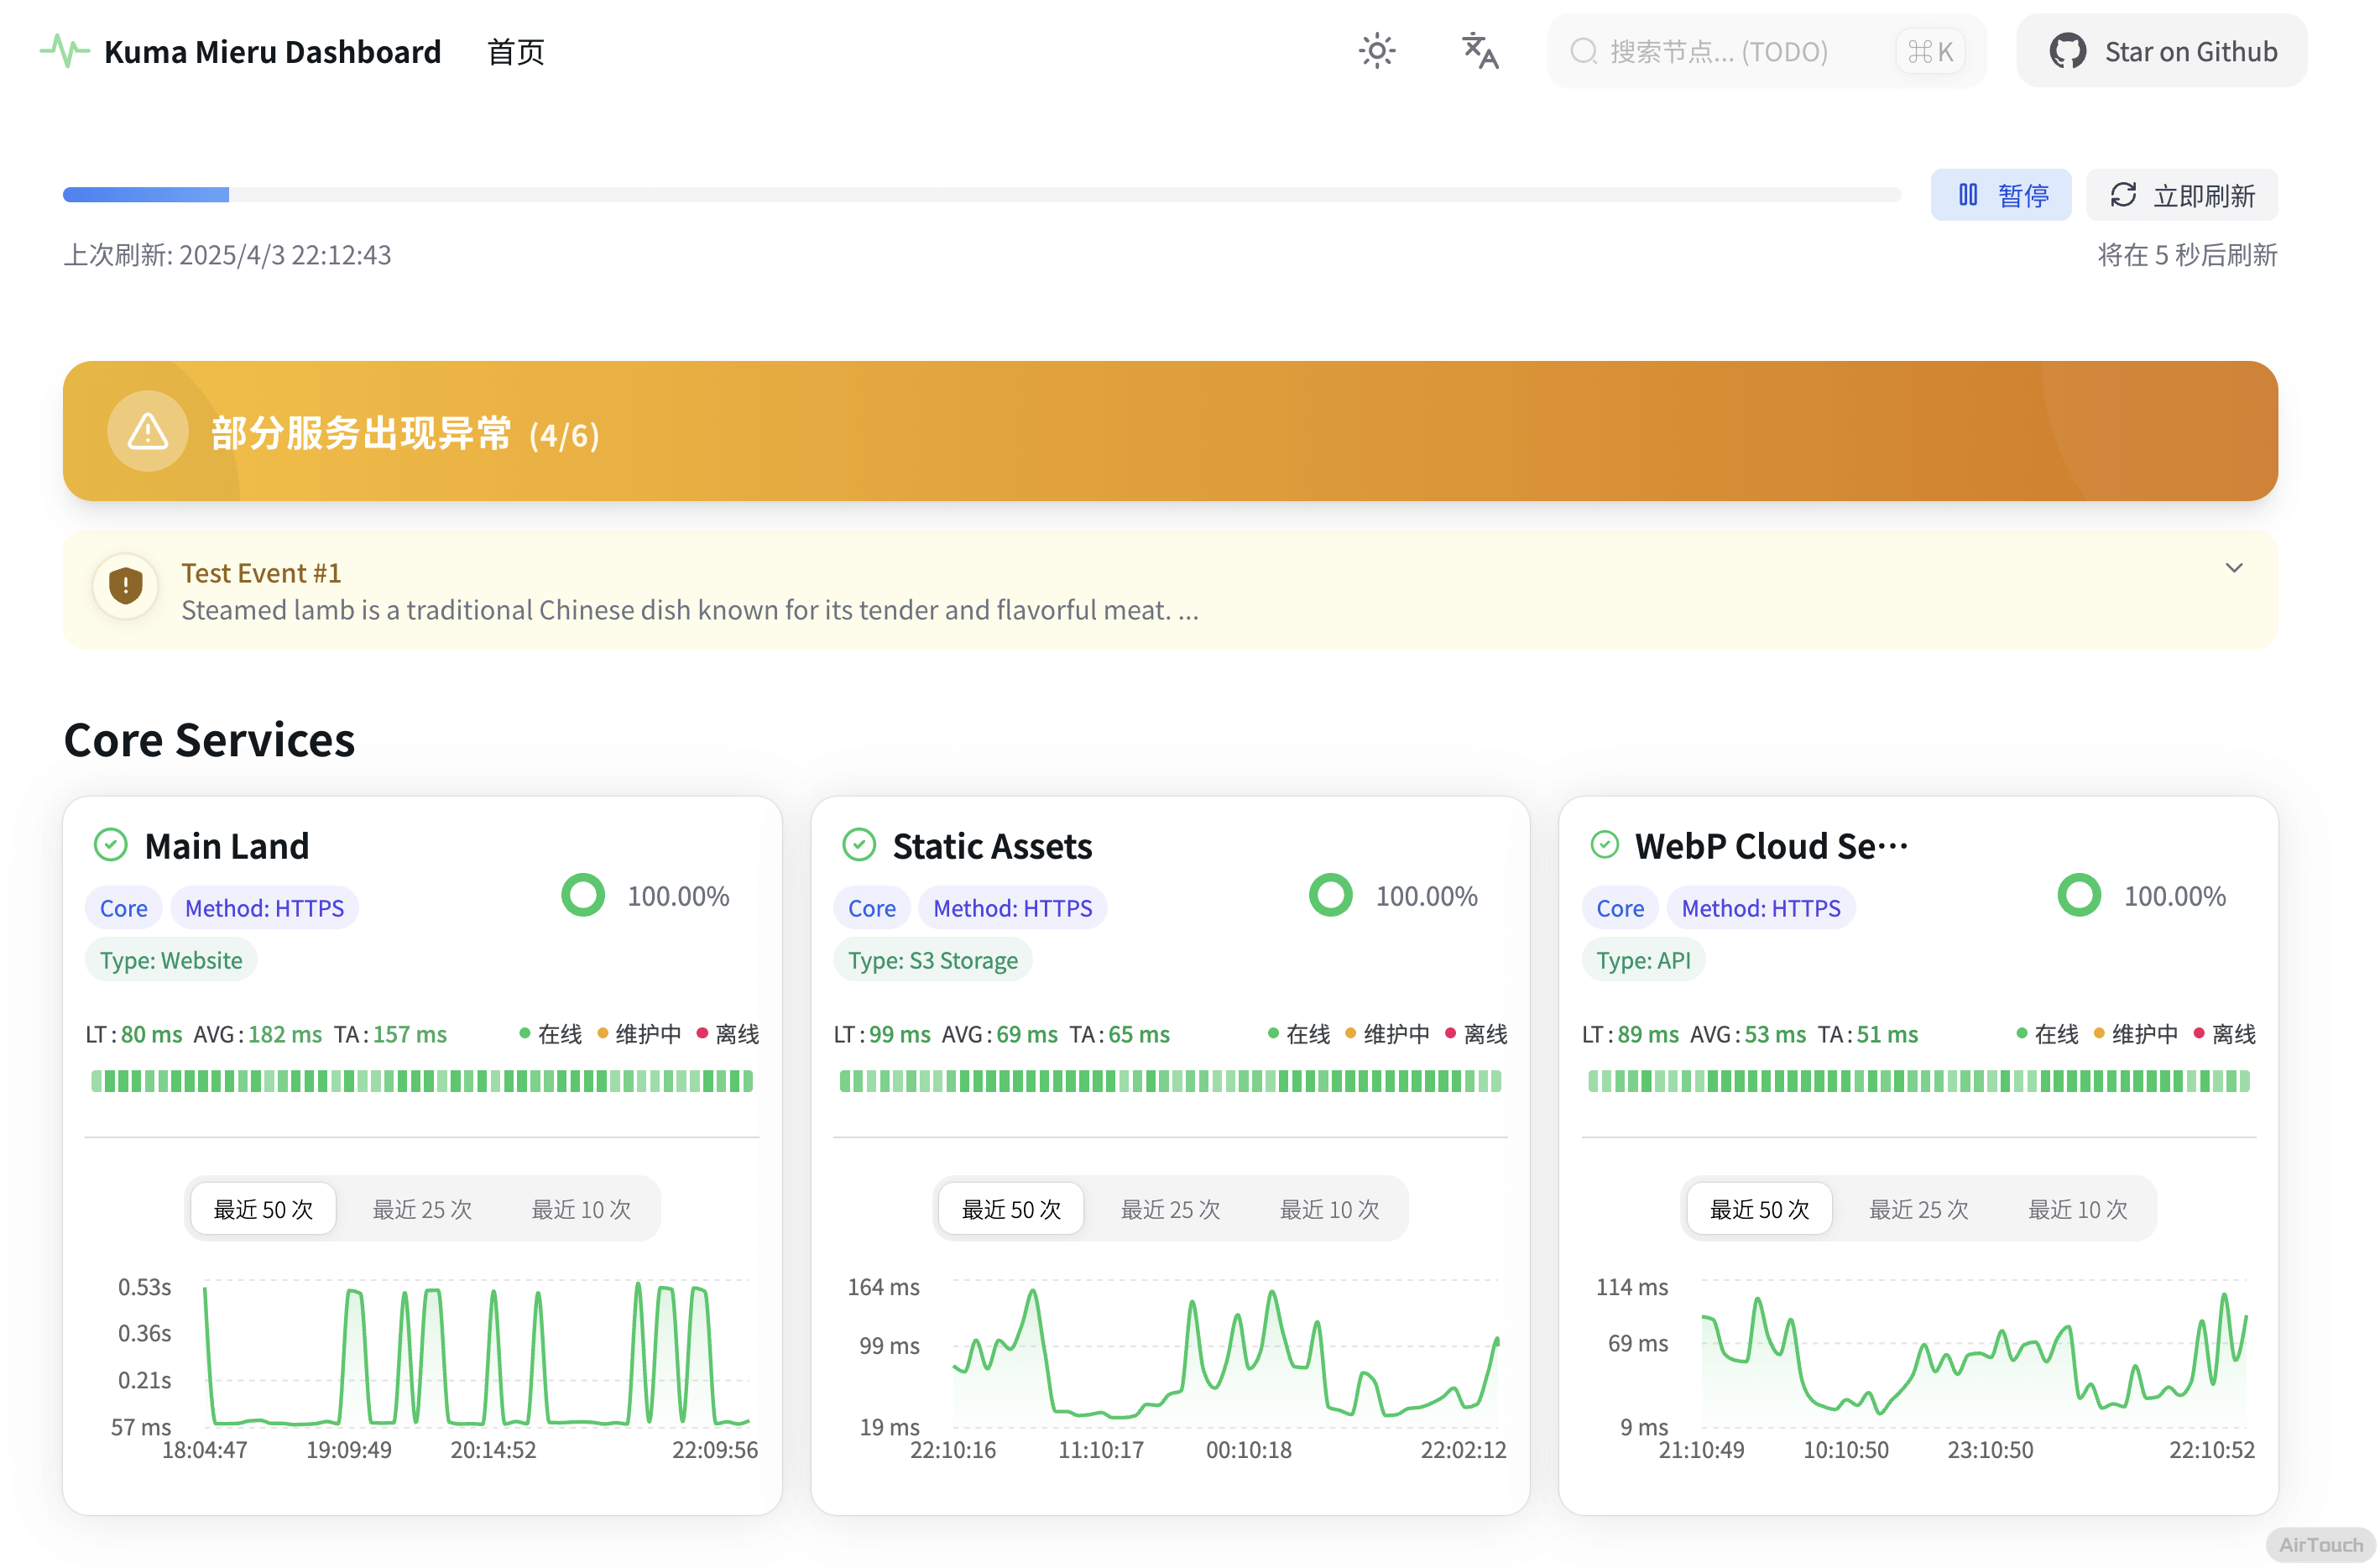Click the blue refresh countdown progress bar

(x=146, y=195)
